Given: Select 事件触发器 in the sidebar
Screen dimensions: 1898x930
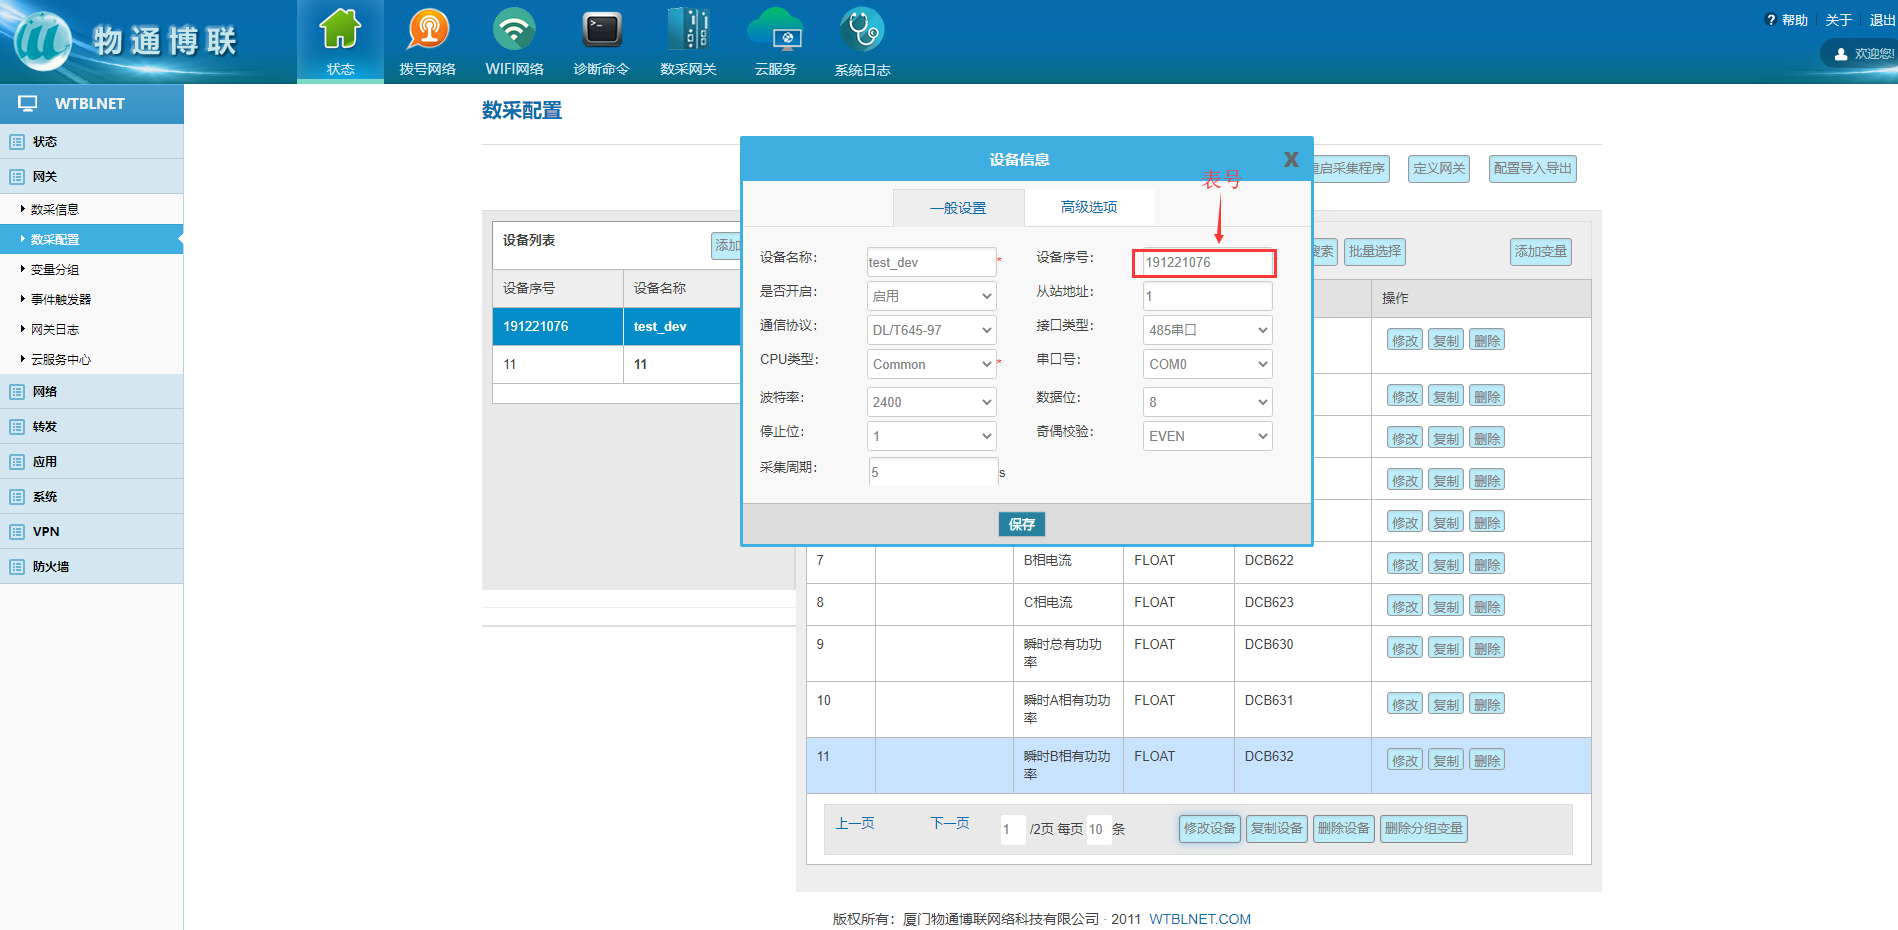Looking at the screenshot, I should tap(61, 300).
